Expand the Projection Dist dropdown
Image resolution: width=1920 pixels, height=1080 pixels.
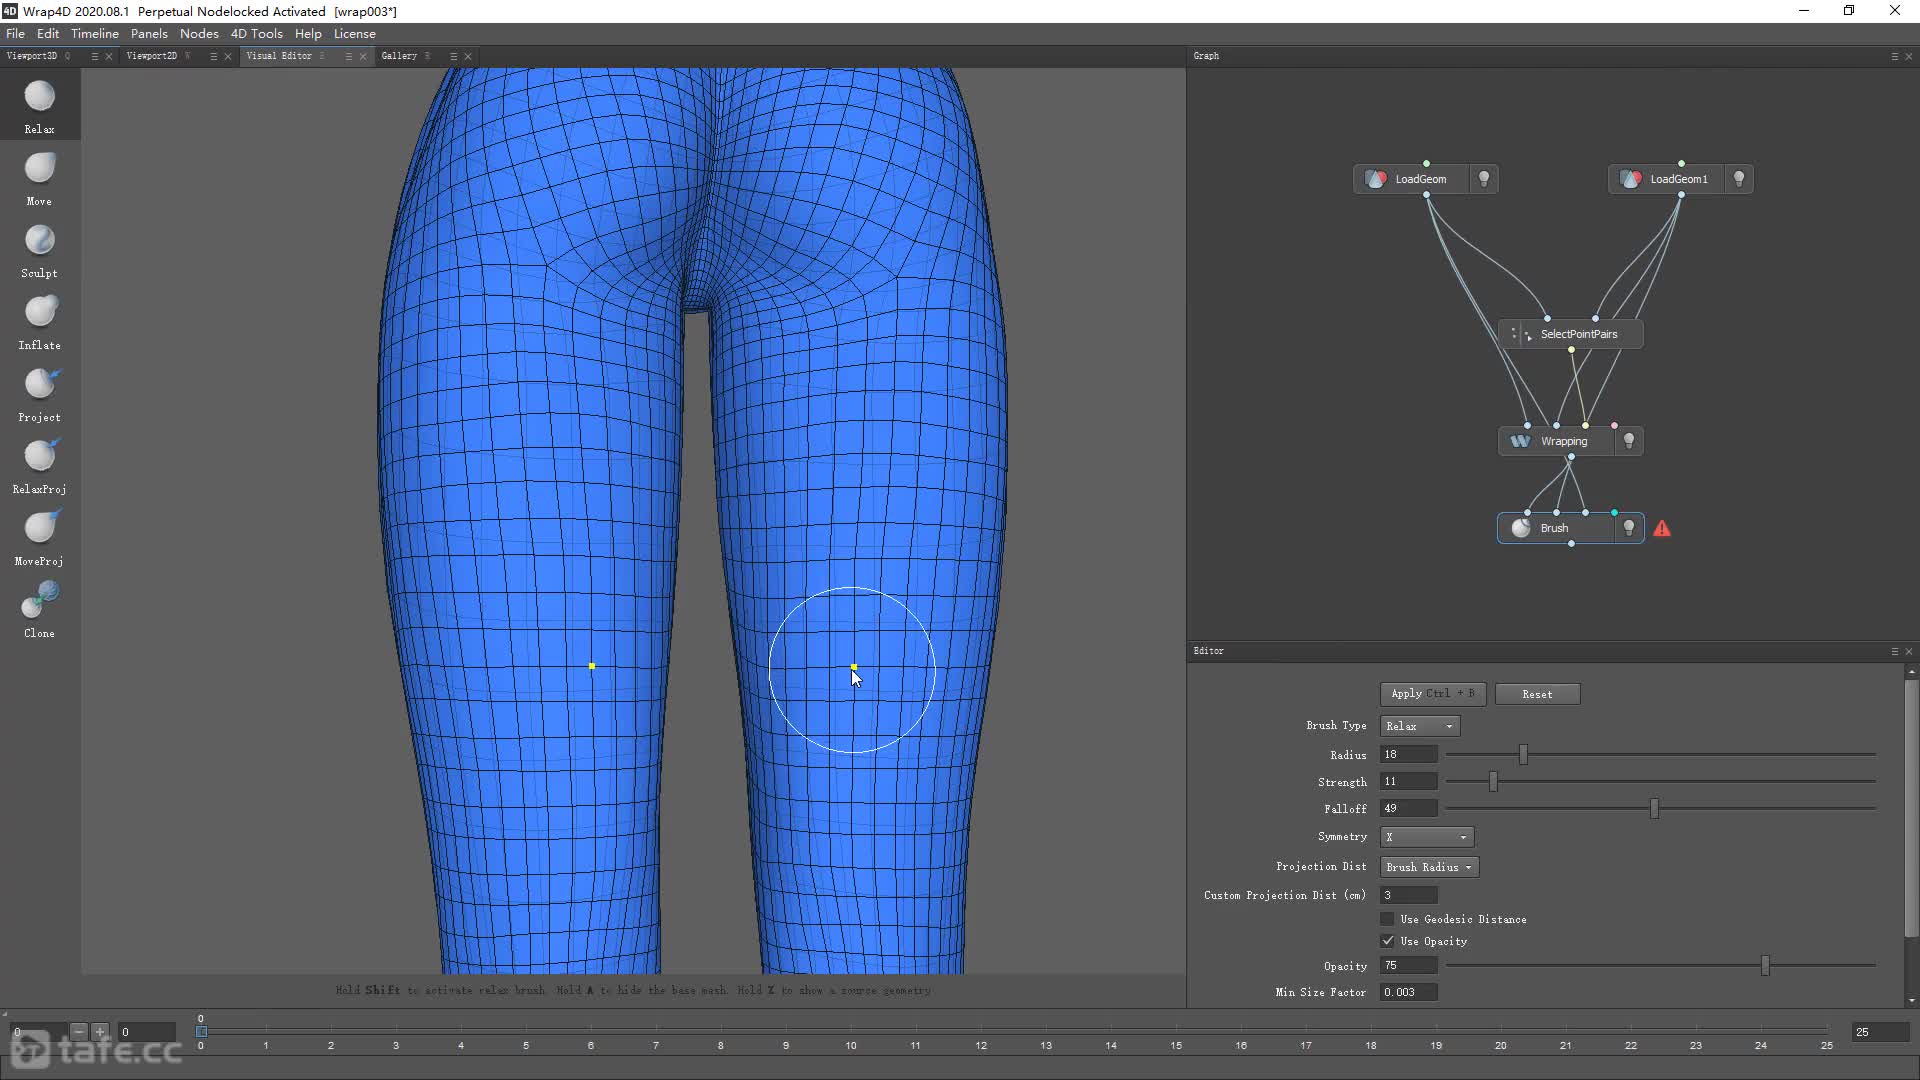click(1429, 867)
